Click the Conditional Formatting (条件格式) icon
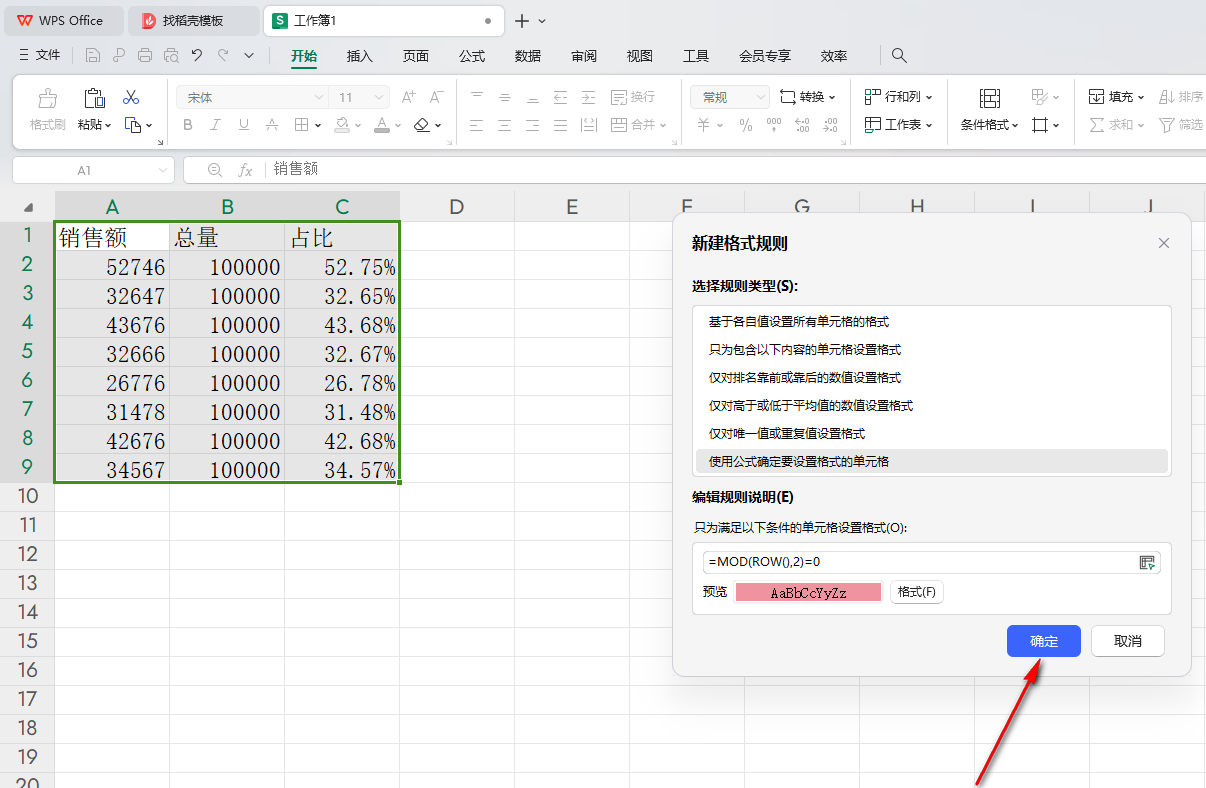The width and height of the screenshot is (1206, 788). 989,98
